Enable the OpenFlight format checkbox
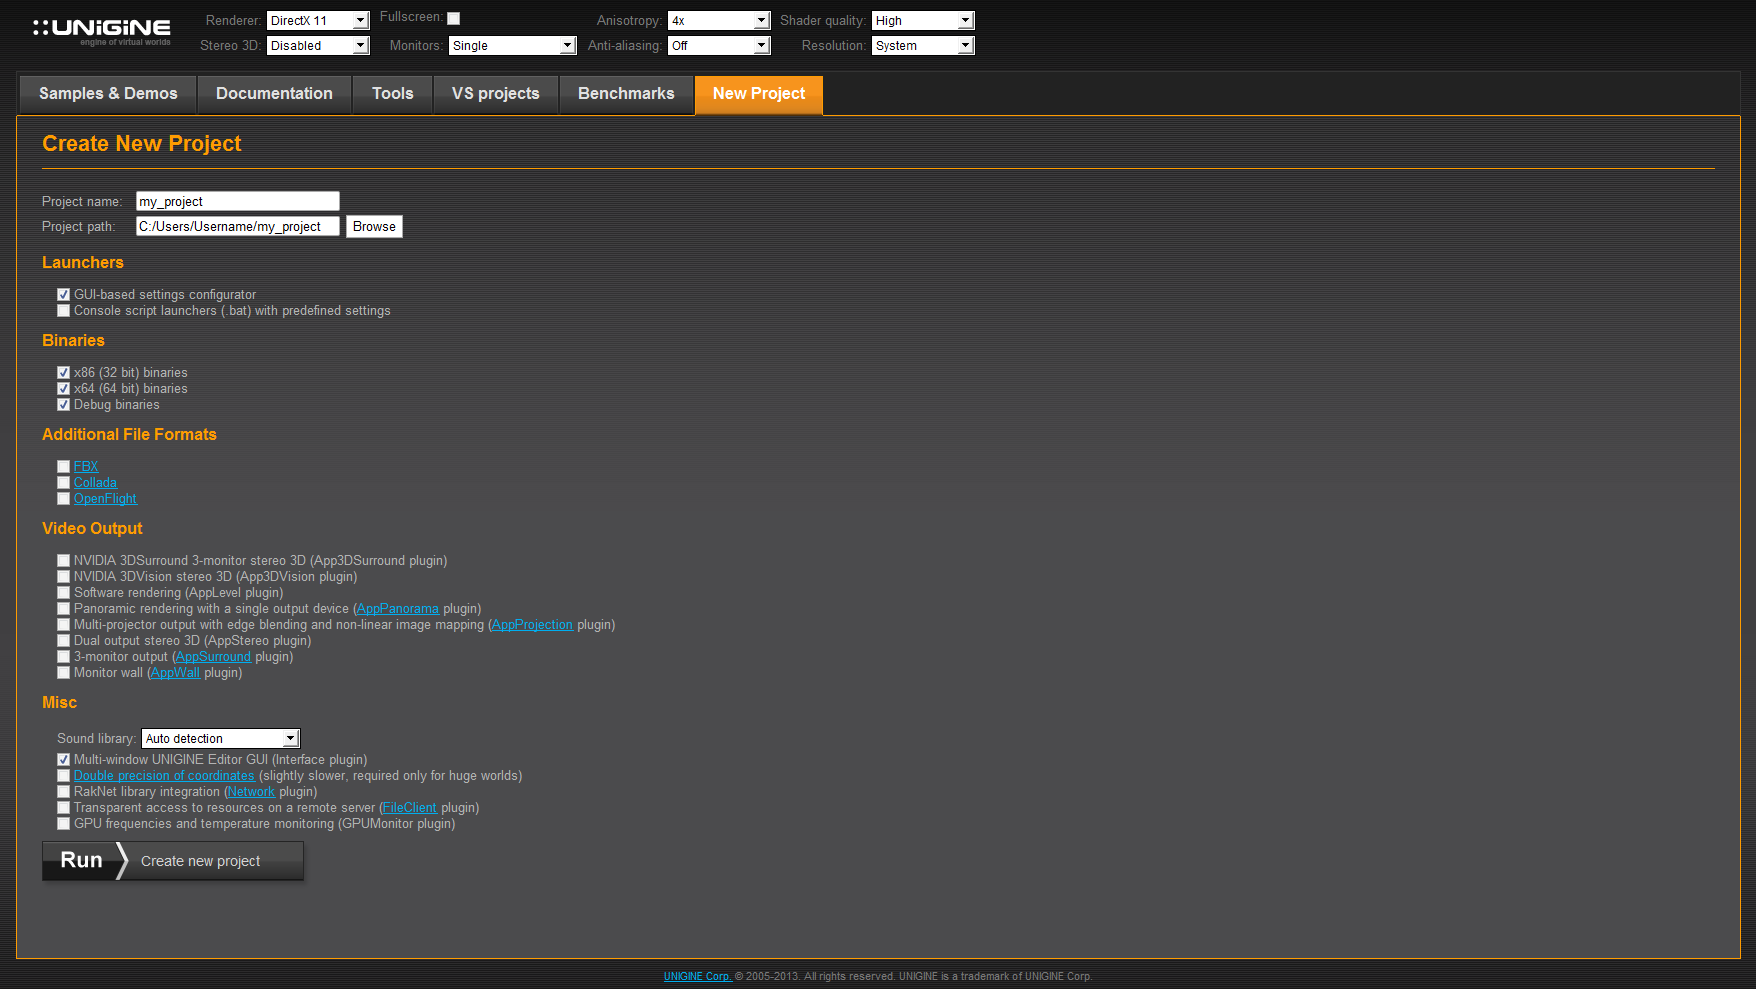Image resolution: width=1756 pixels, height=989 pixels. click(64, 498)
